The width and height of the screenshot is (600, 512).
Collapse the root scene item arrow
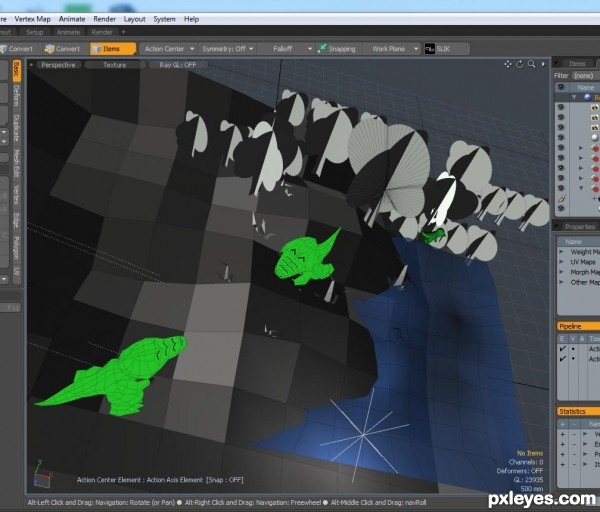click(574, 97)
